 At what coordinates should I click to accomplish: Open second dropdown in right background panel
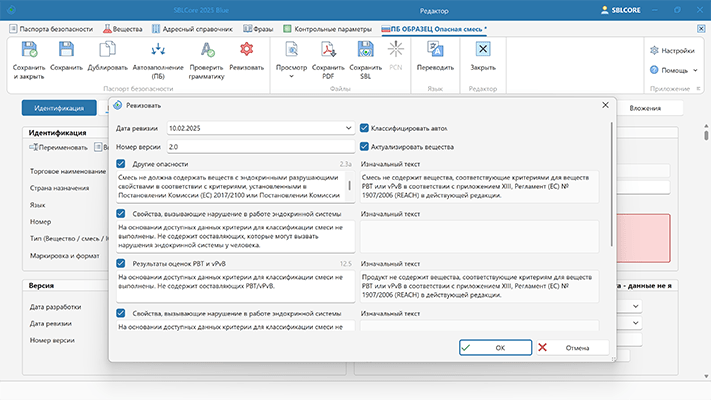(636, 323)
